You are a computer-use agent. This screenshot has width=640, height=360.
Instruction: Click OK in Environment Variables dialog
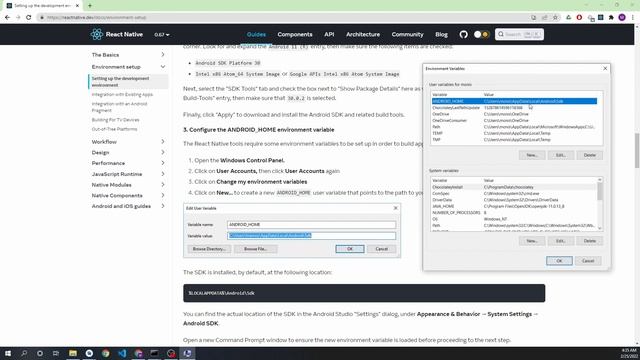pos(559,261)
